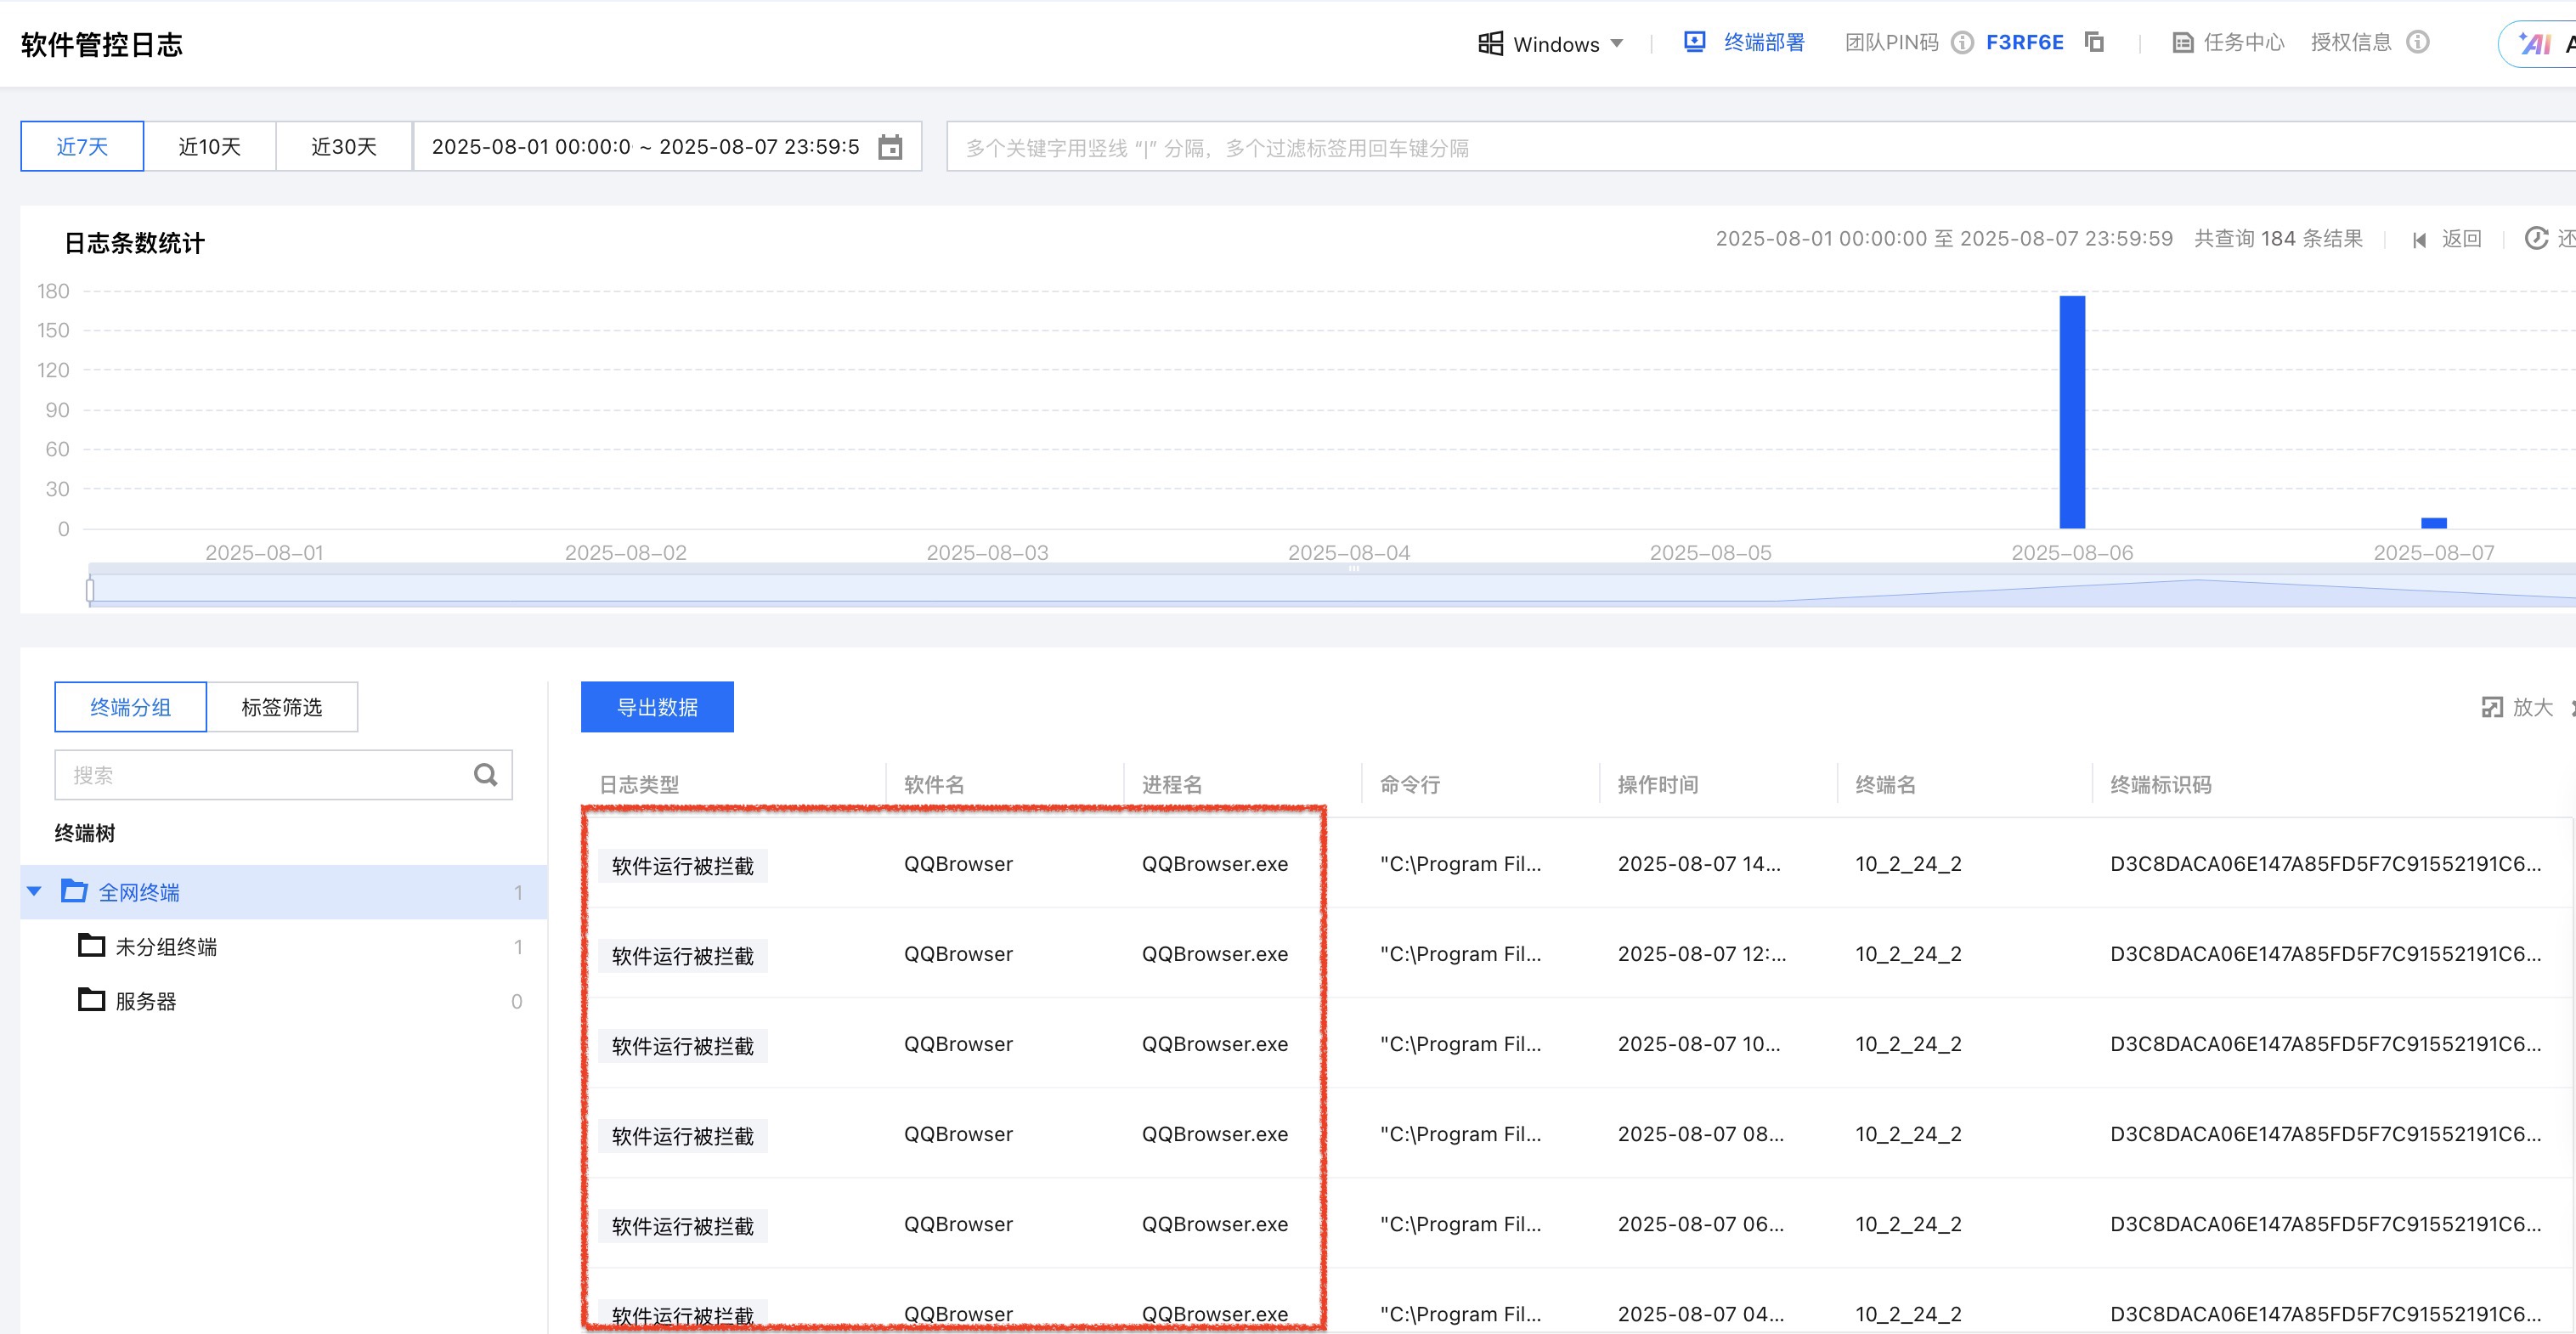Click the chart zoom slider left handle
The image size is (2576, 1334).
90,590
